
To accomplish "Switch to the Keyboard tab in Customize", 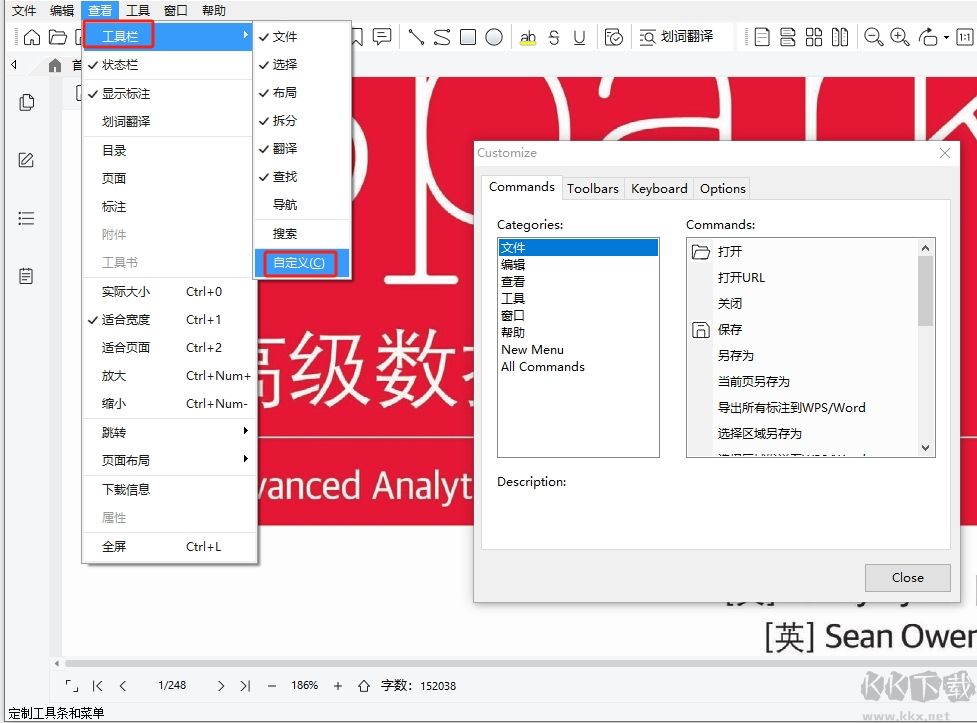I will click(658, 188).
